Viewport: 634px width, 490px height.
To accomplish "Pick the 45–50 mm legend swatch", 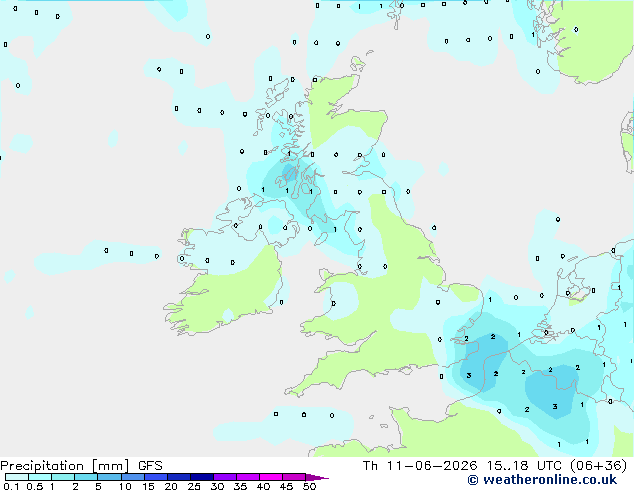I will 294,477.
